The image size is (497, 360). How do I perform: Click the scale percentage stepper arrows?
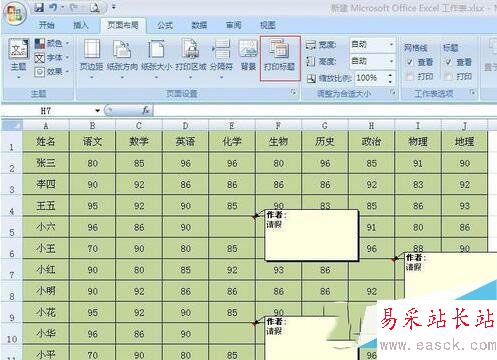click(x=390, y=78)
